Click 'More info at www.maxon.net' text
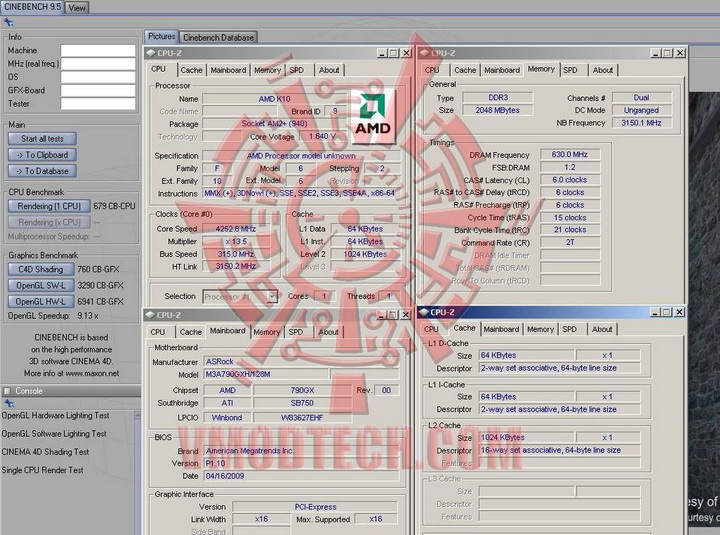The image size is (720, 535). coord(71,373)
